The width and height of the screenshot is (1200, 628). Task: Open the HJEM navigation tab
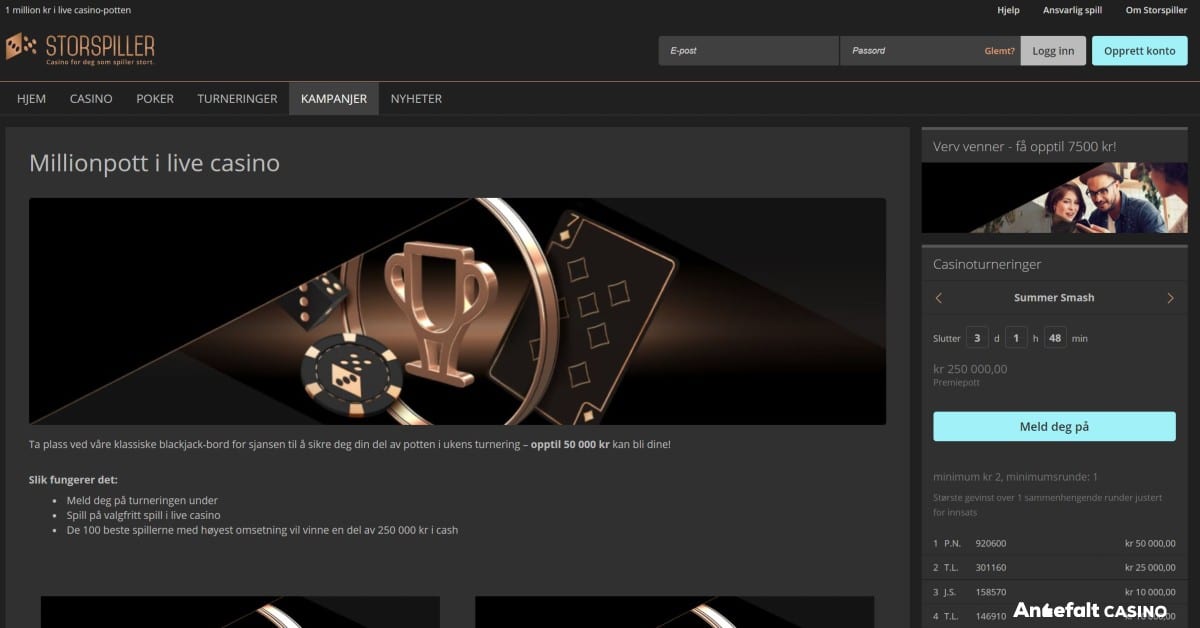(x=32, y=99)
